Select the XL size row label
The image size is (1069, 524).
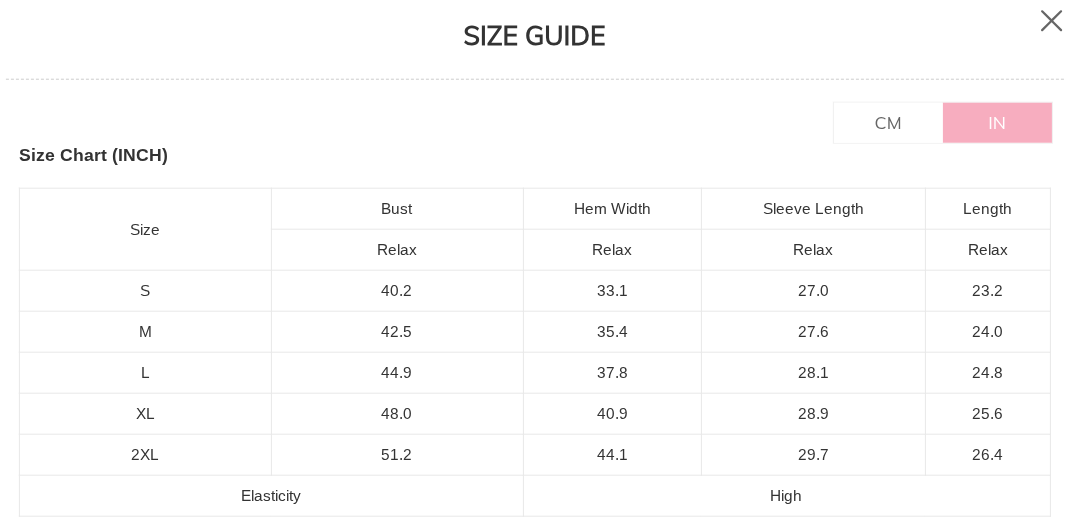[145, 414]
